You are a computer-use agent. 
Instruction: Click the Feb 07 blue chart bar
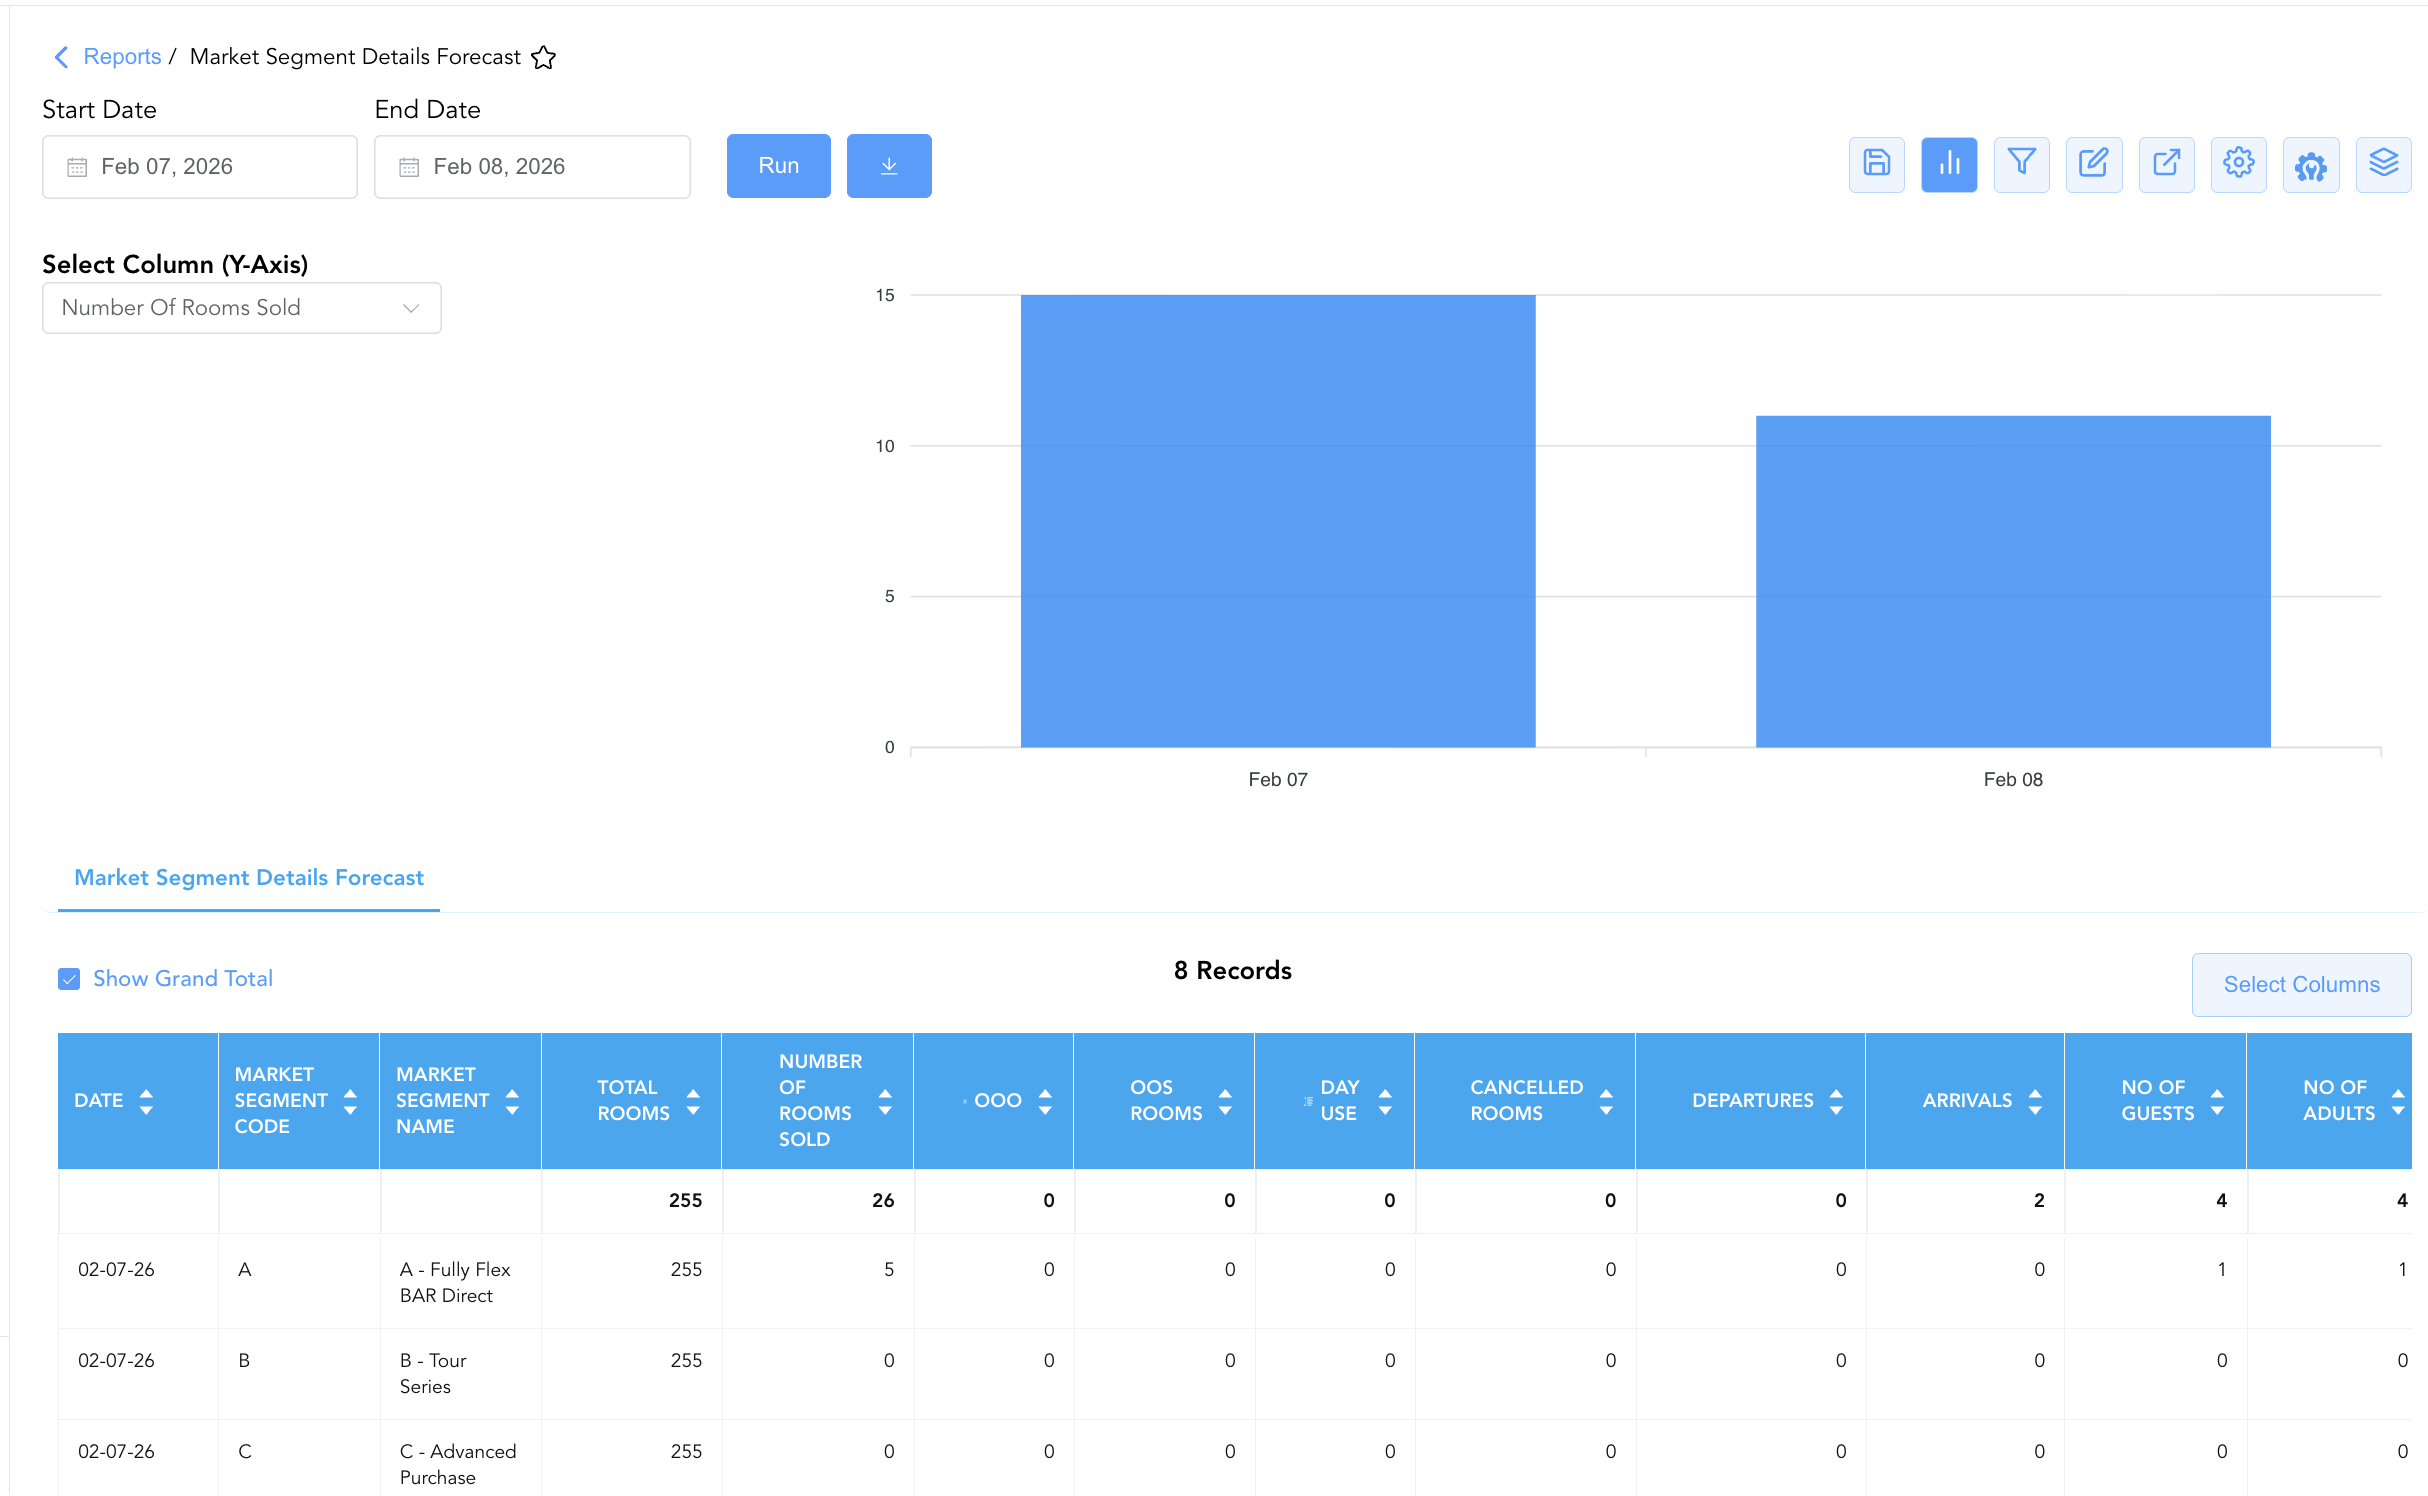(x=1278, y=521)
